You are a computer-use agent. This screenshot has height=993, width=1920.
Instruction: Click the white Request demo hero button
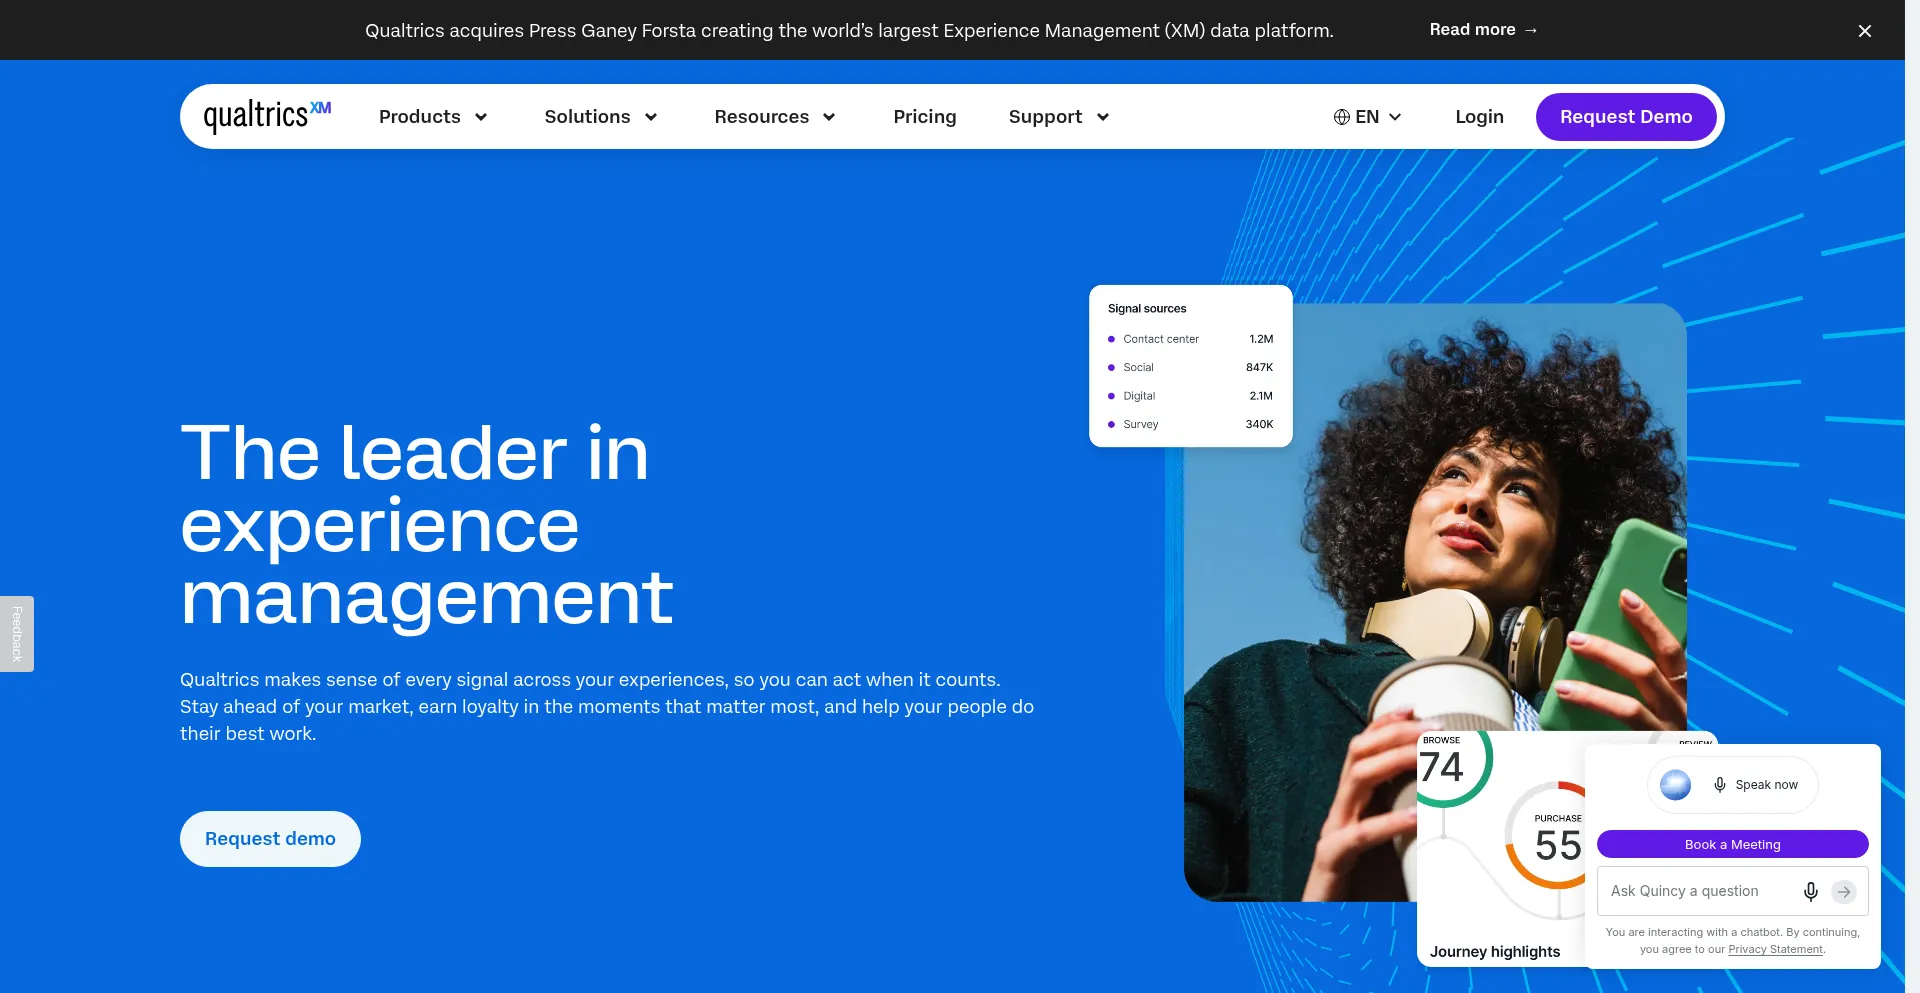point(270,839)
